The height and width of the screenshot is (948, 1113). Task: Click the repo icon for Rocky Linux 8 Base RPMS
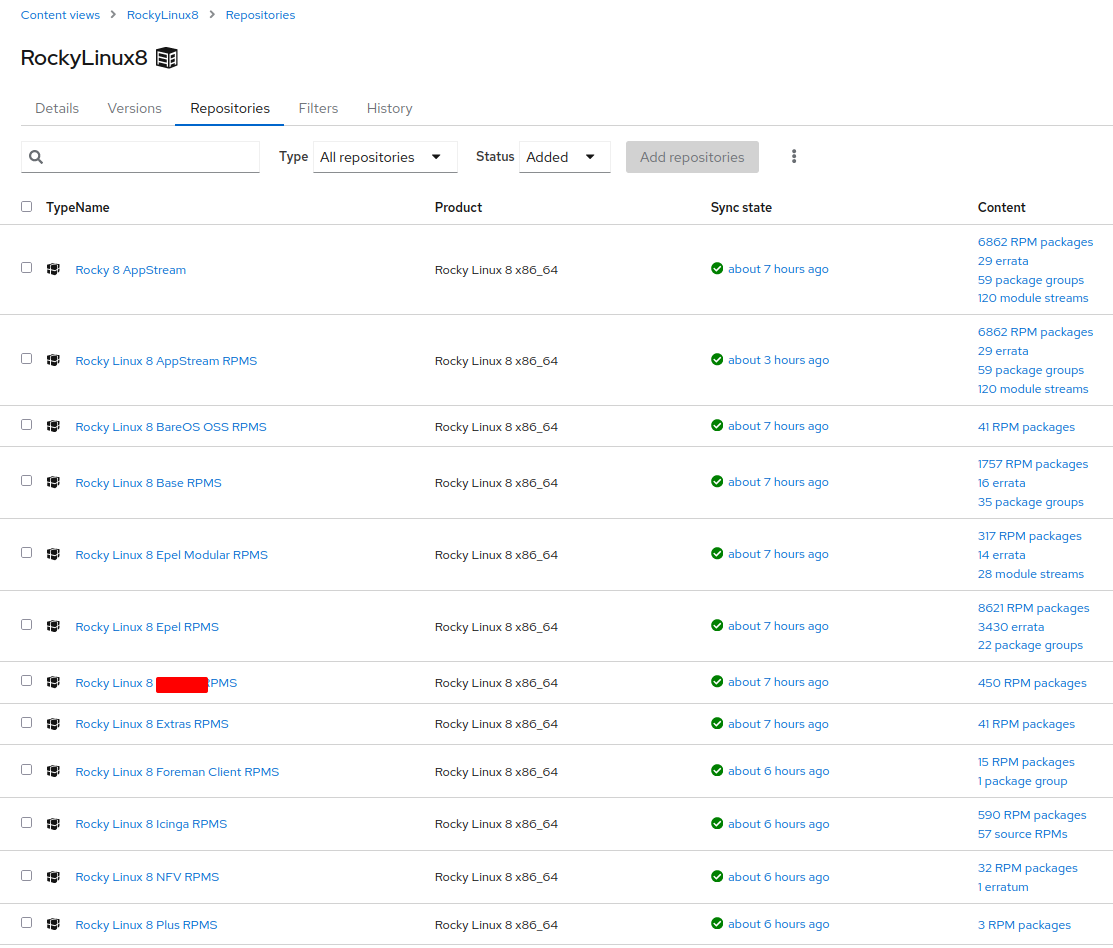53,482
